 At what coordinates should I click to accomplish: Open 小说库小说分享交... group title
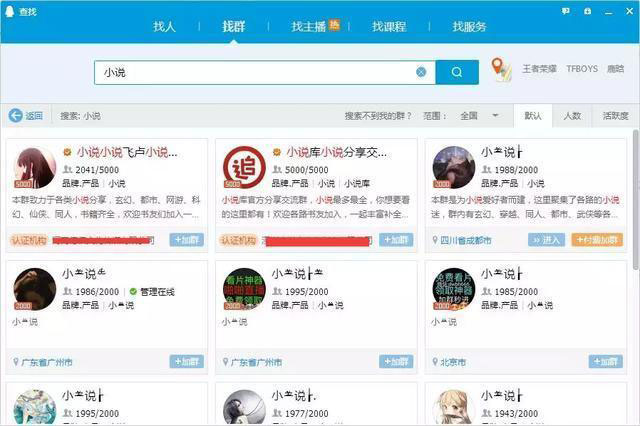[337, 152]
